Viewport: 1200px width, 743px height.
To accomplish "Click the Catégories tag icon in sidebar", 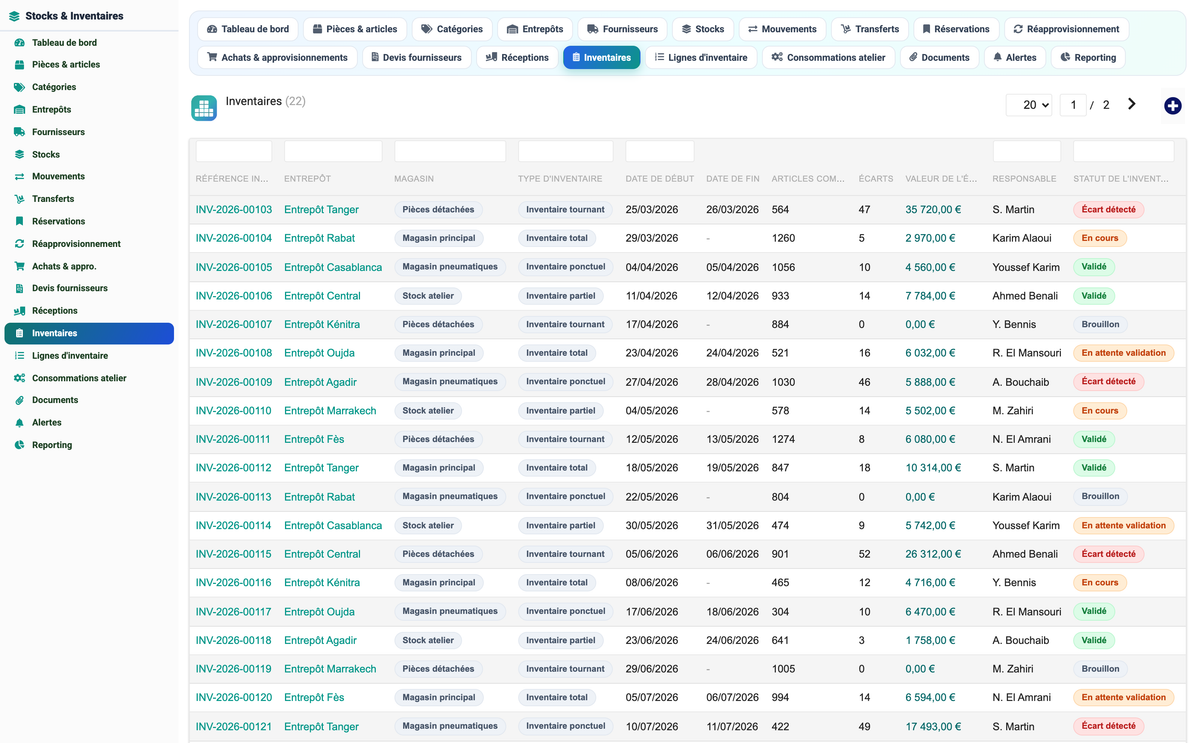I will tap(19, 87).
